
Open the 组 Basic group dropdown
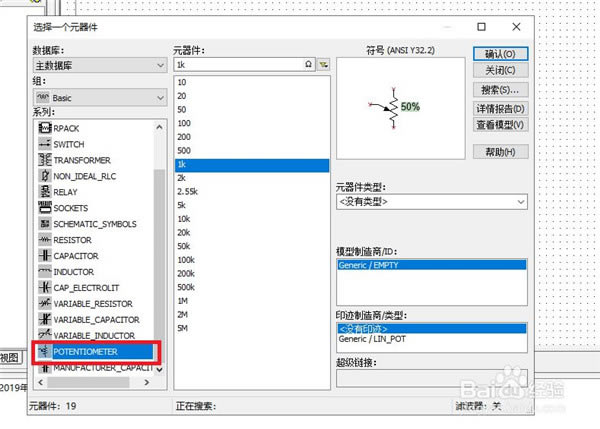coord(100,98)
